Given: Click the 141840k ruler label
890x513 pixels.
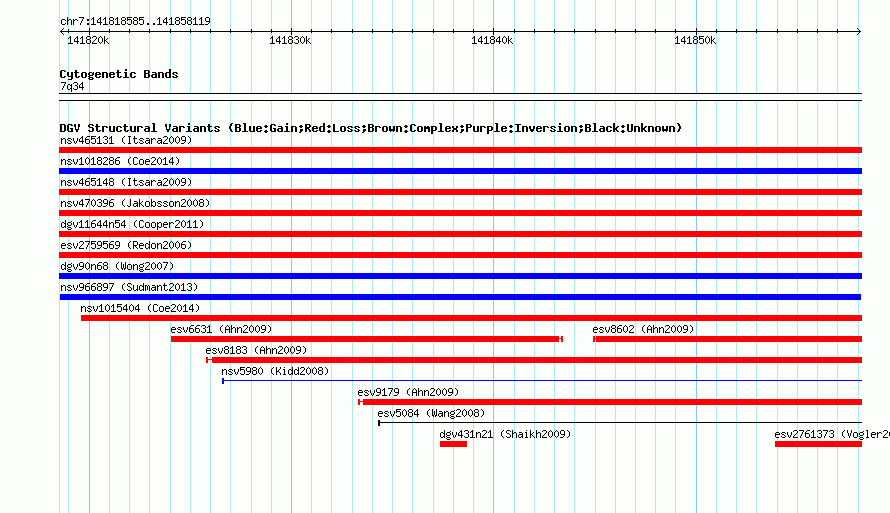Looking at the screenshot, I should pyautogui.click(x=492, y=40).
